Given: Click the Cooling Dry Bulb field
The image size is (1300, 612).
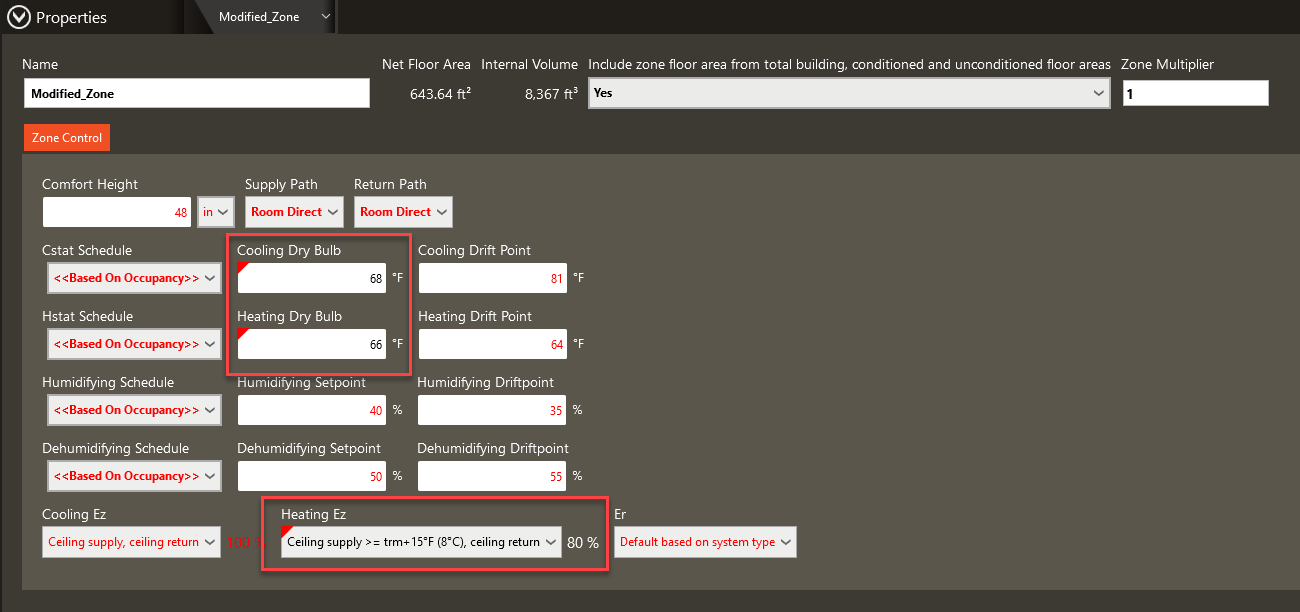Looking at the screenshot, I should 312,278.
